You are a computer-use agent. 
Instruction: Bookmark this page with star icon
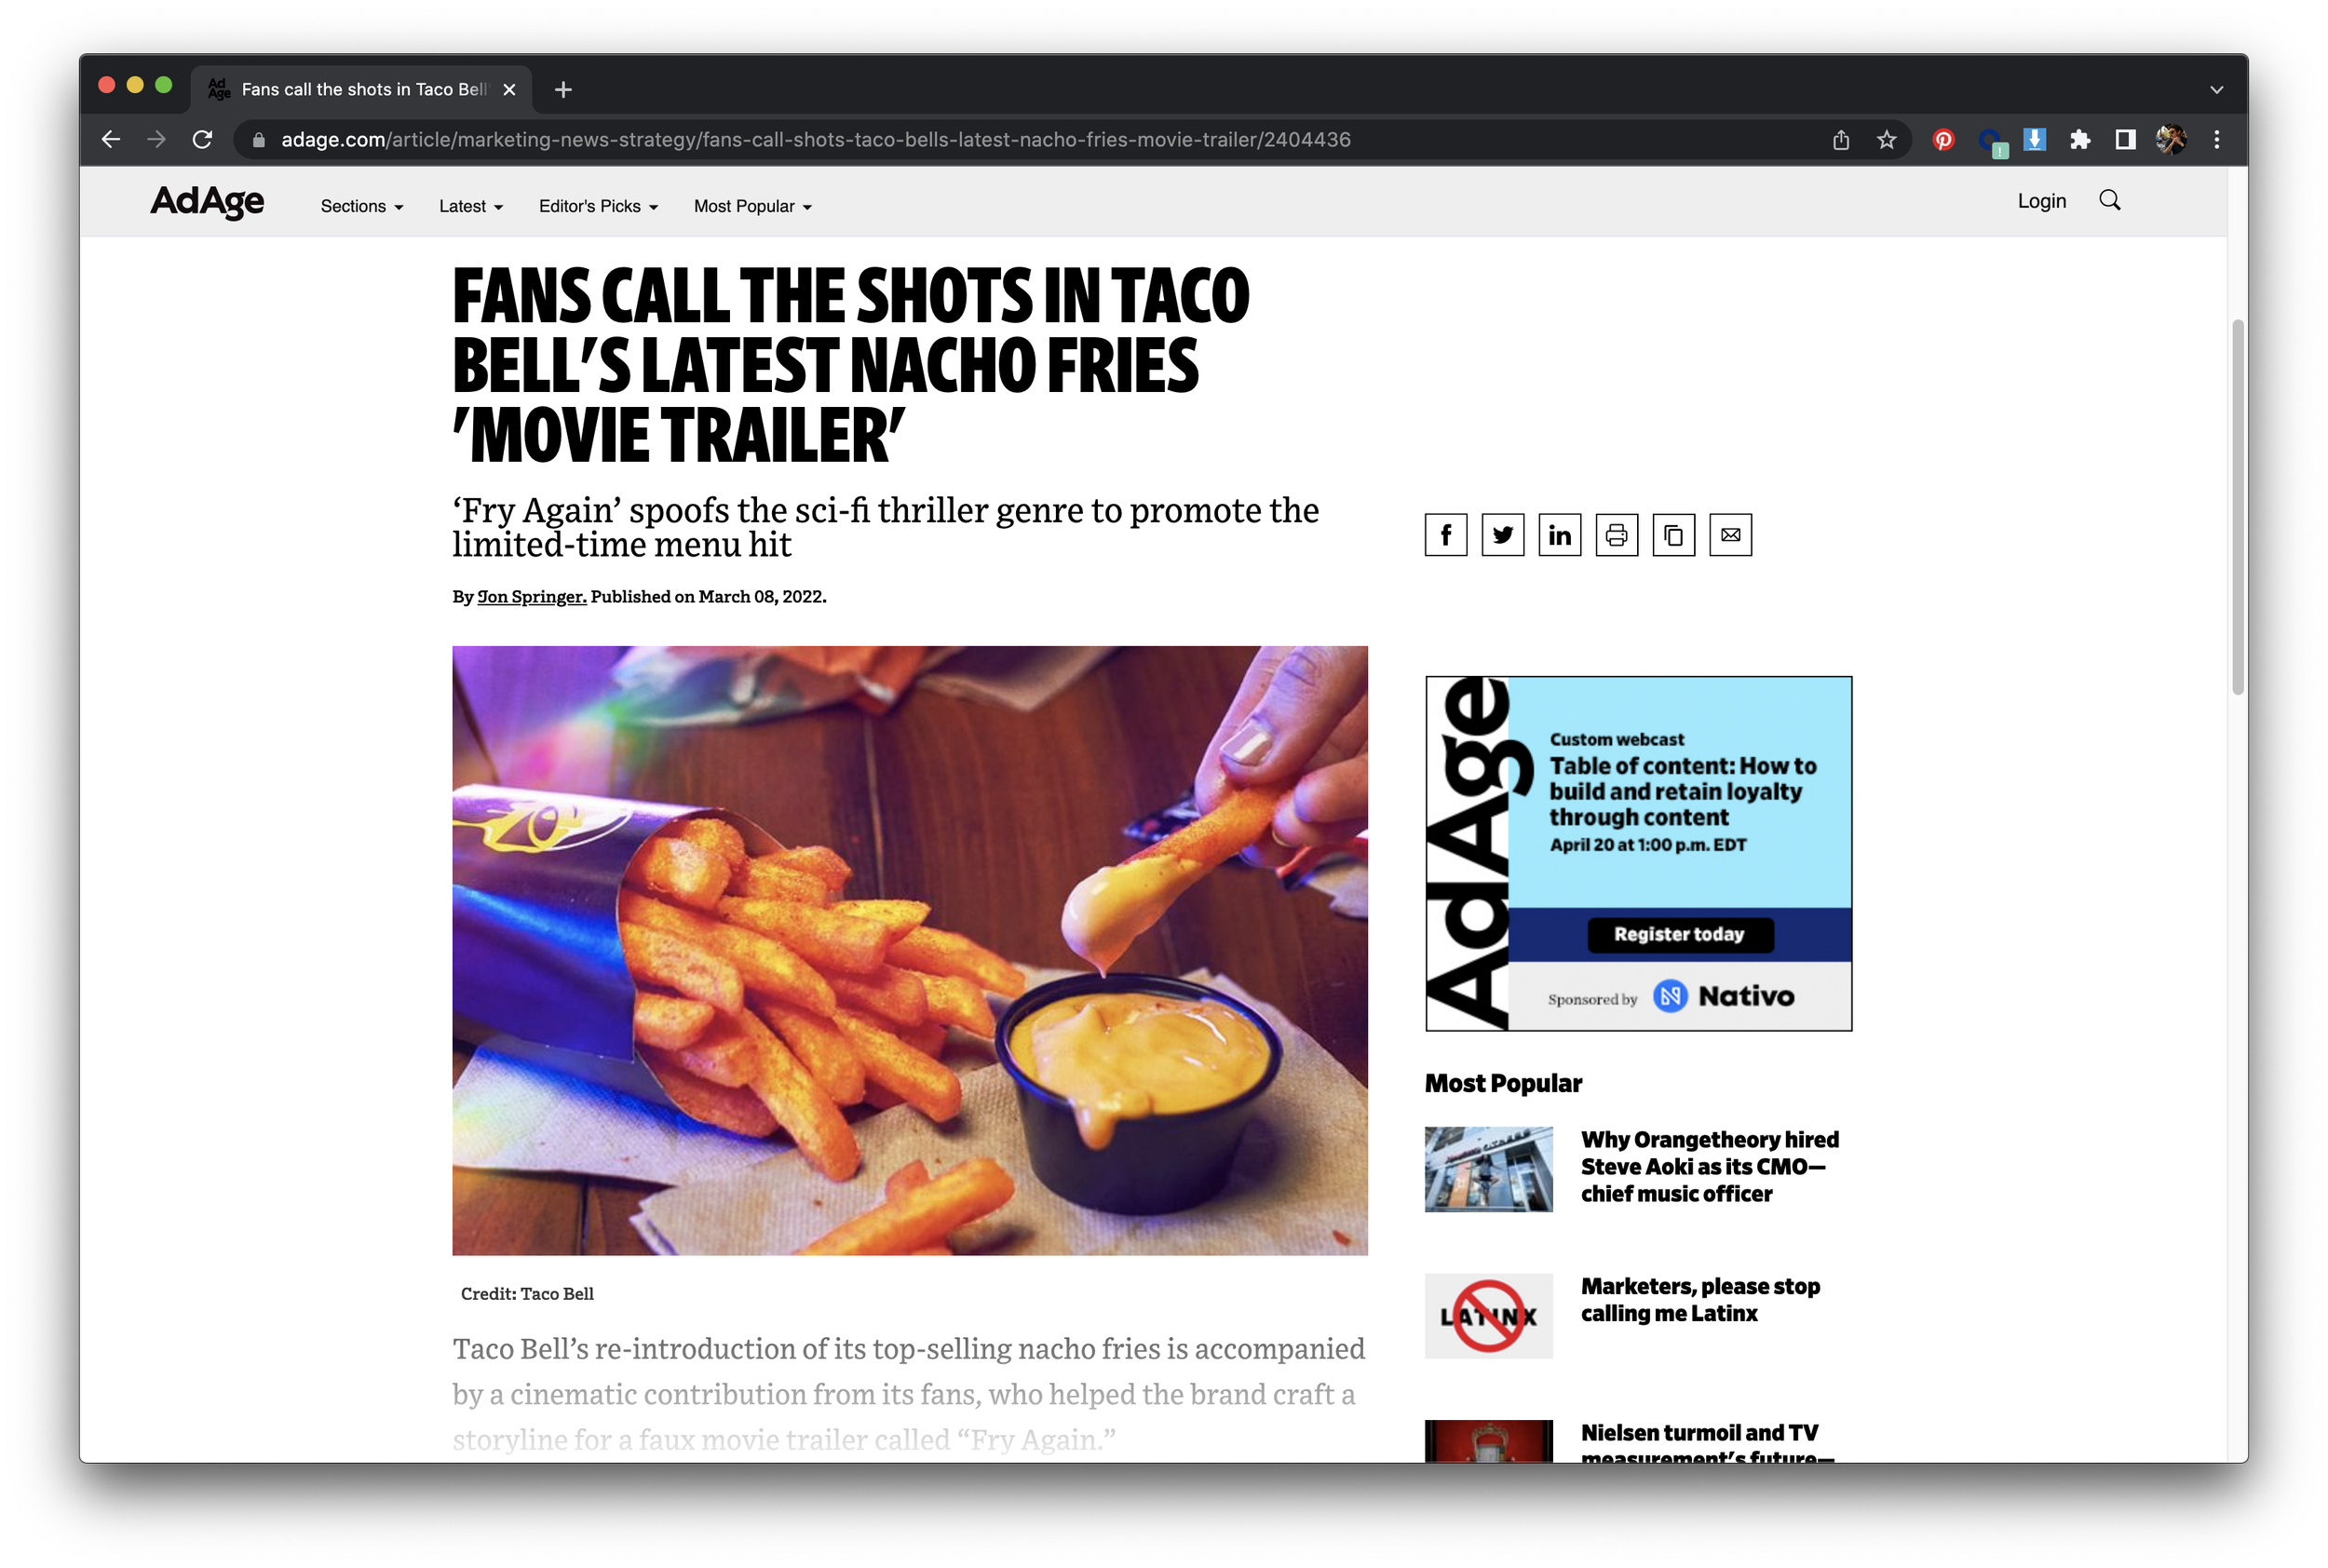click(x=1886, y=139)
